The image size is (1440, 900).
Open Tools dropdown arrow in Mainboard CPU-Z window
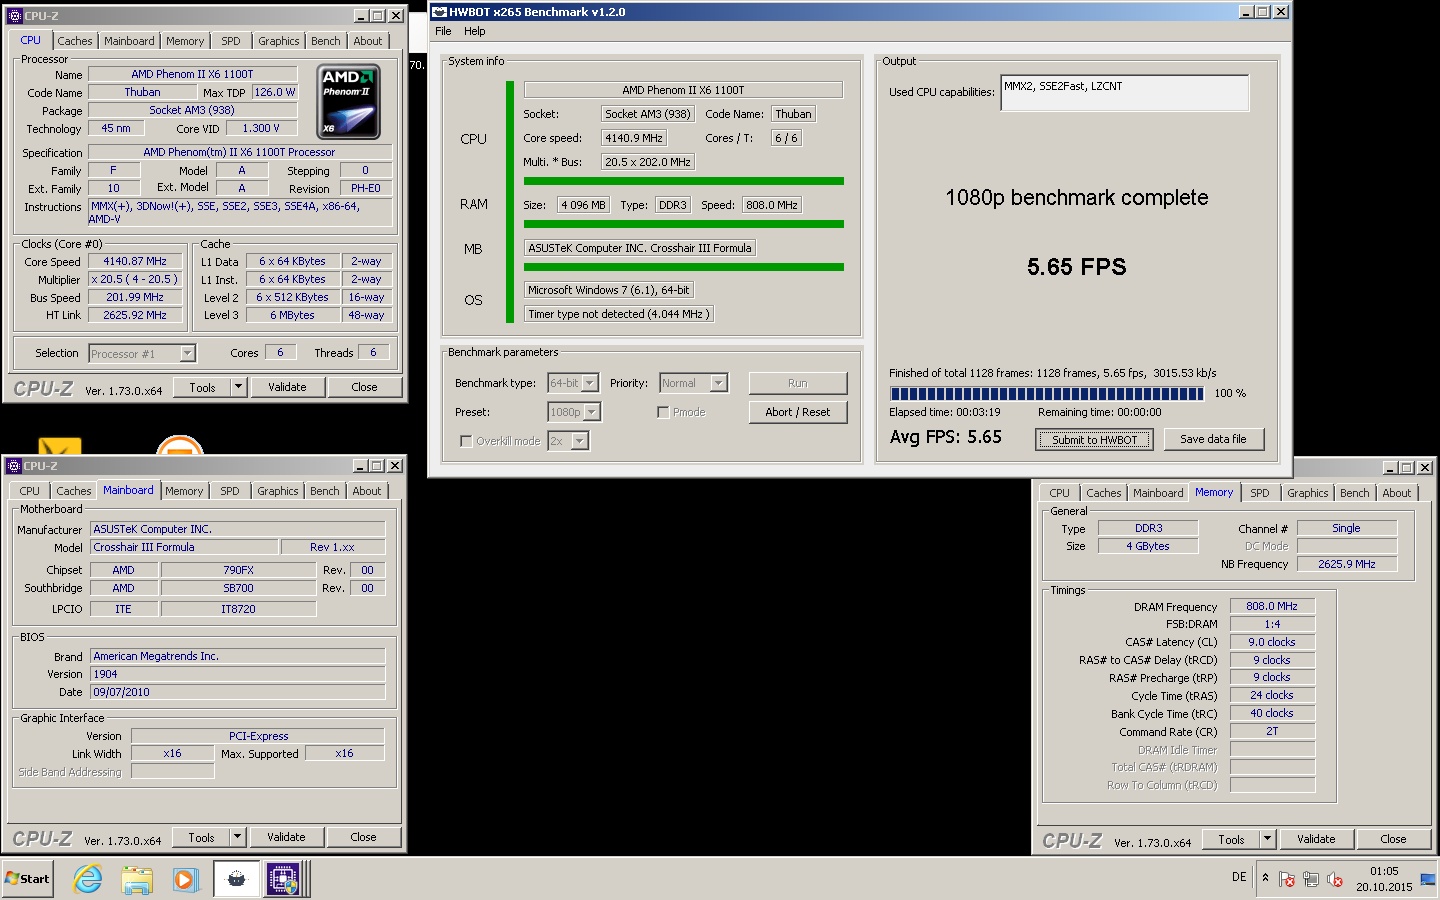pyautogui.click(x=237, y=837)
